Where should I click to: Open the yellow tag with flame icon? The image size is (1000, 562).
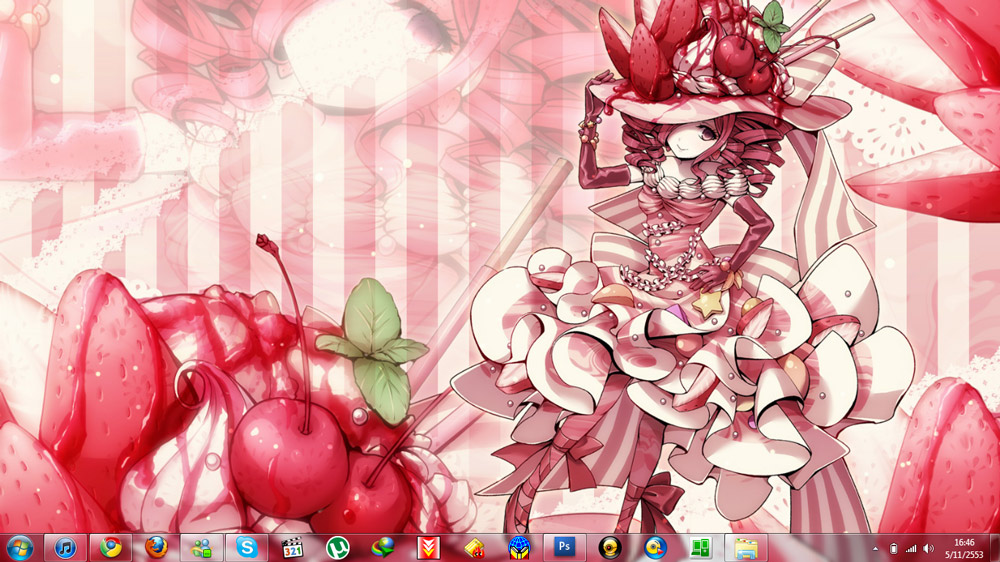click(474, 548)
